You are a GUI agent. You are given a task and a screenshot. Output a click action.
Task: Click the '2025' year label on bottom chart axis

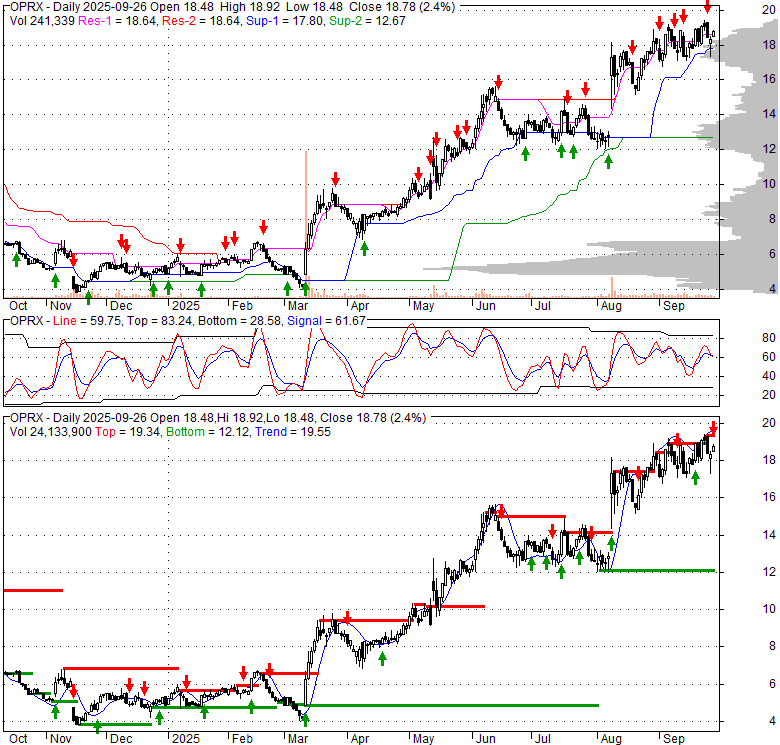point(186,739)
